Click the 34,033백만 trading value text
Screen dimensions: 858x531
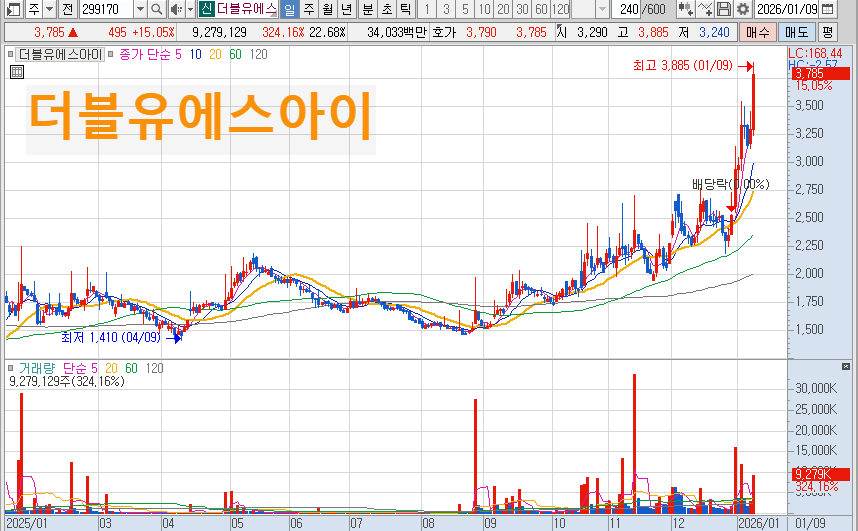click(397, 32)
